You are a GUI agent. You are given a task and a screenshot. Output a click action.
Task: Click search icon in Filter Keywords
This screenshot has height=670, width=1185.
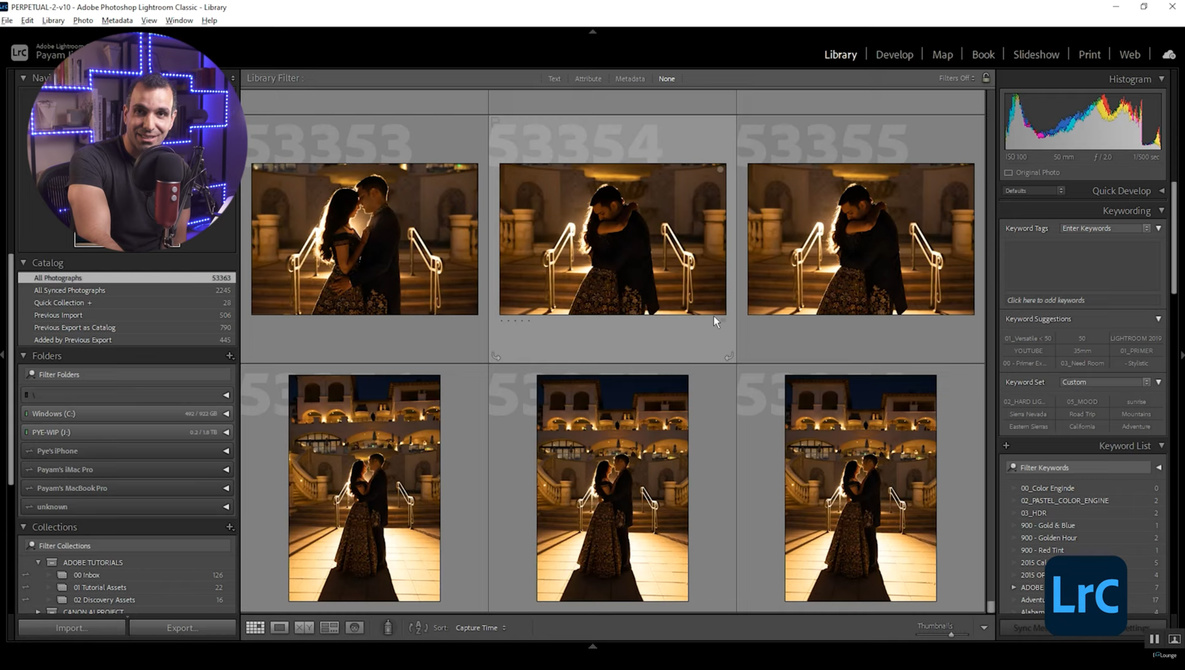point(1012,468)
